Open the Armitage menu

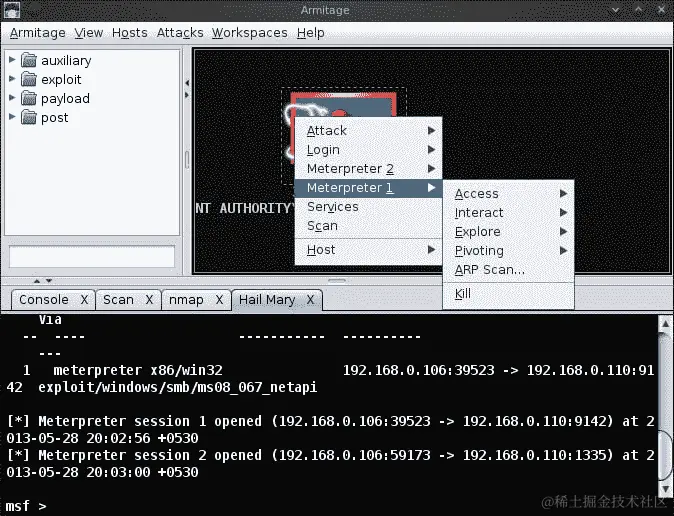pos(37,33)
